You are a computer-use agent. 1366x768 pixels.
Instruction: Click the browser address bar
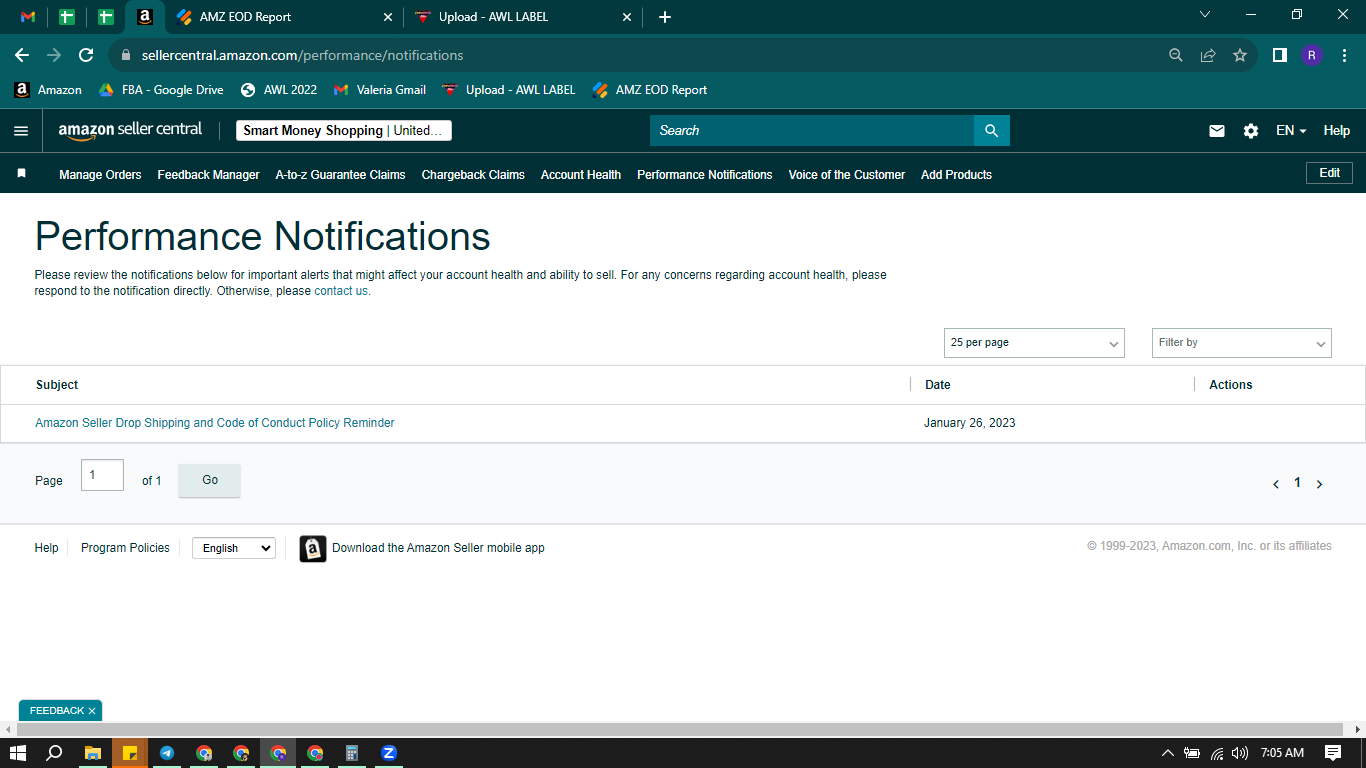[x=640, y=55]
